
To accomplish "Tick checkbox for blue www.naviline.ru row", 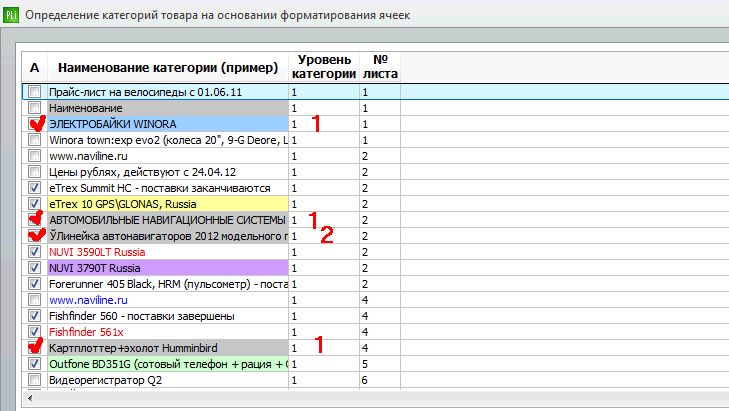I will click(x=34, y=299).
